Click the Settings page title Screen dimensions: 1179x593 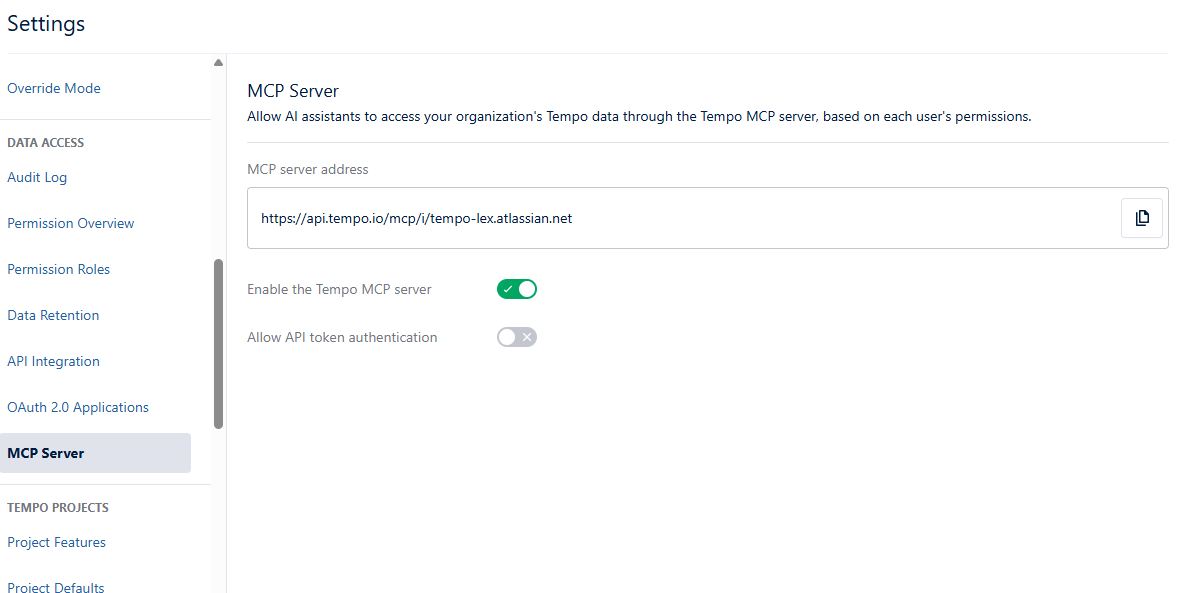46,23
